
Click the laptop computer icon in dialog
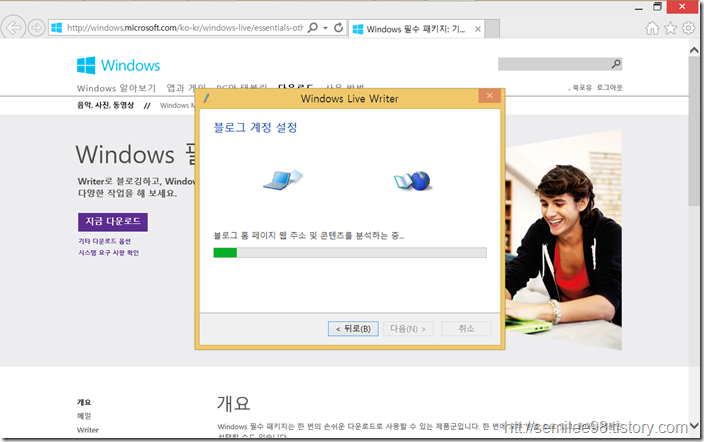point(283,180)
